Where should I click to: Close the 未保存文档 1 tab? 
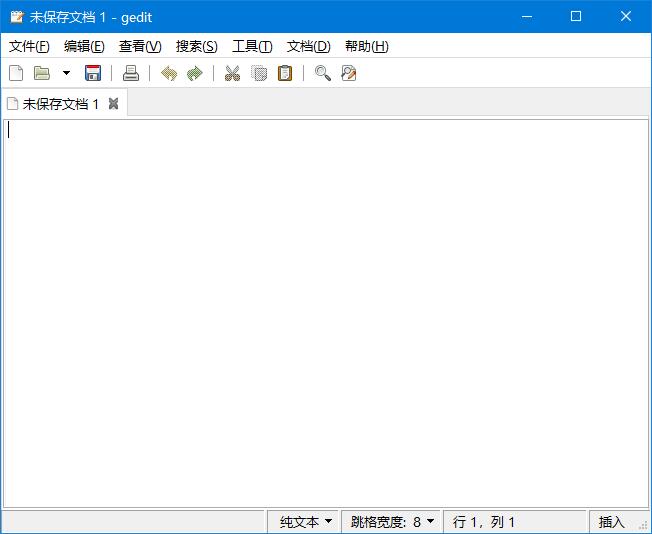coord(113,104)
